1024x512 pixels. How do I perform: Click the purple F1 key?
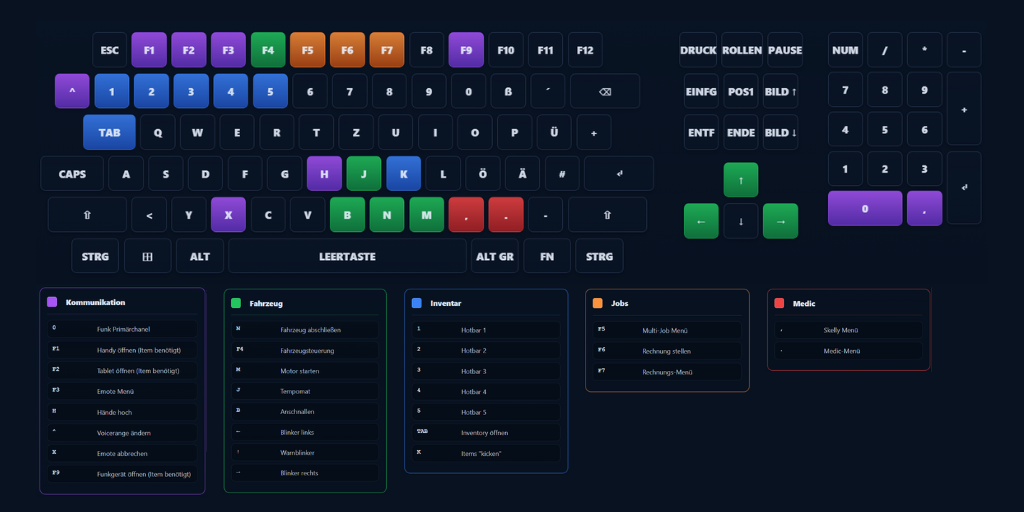tap(149, 50)
